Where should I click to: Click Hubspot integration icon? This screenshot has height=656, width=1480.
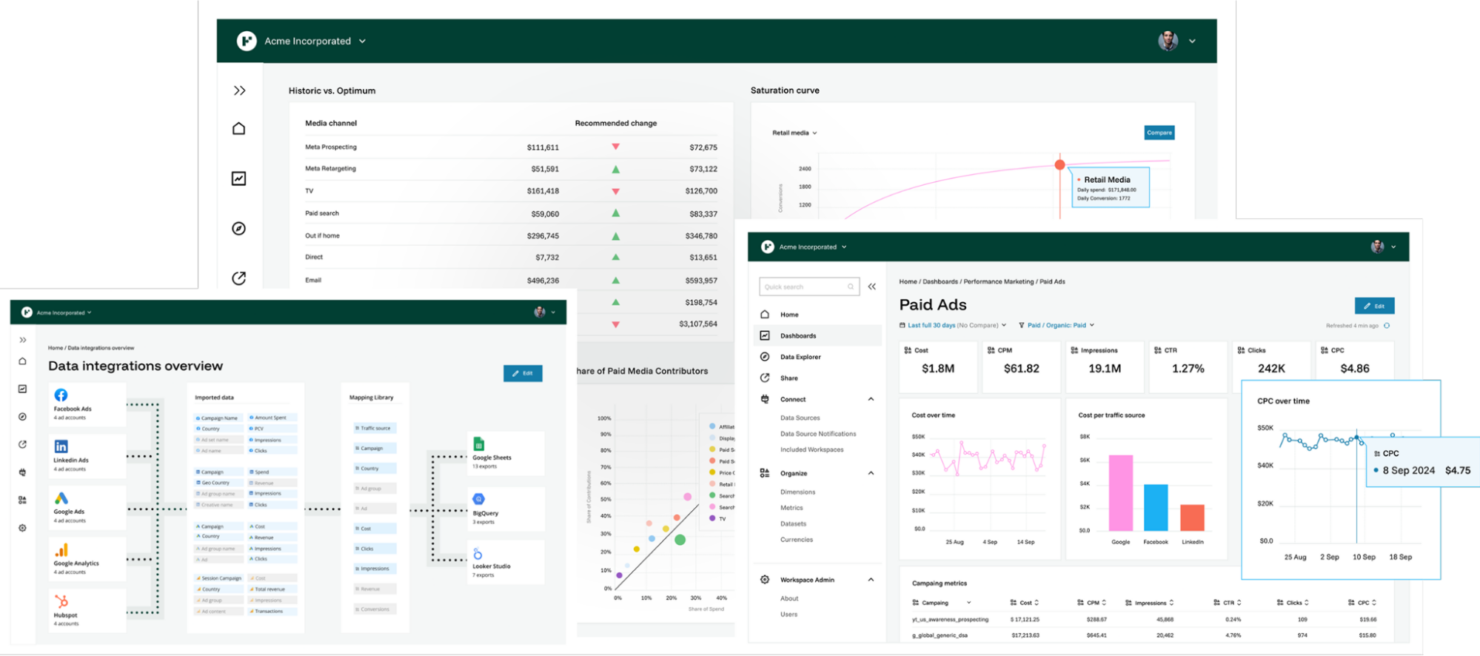[x=61, y=602]
